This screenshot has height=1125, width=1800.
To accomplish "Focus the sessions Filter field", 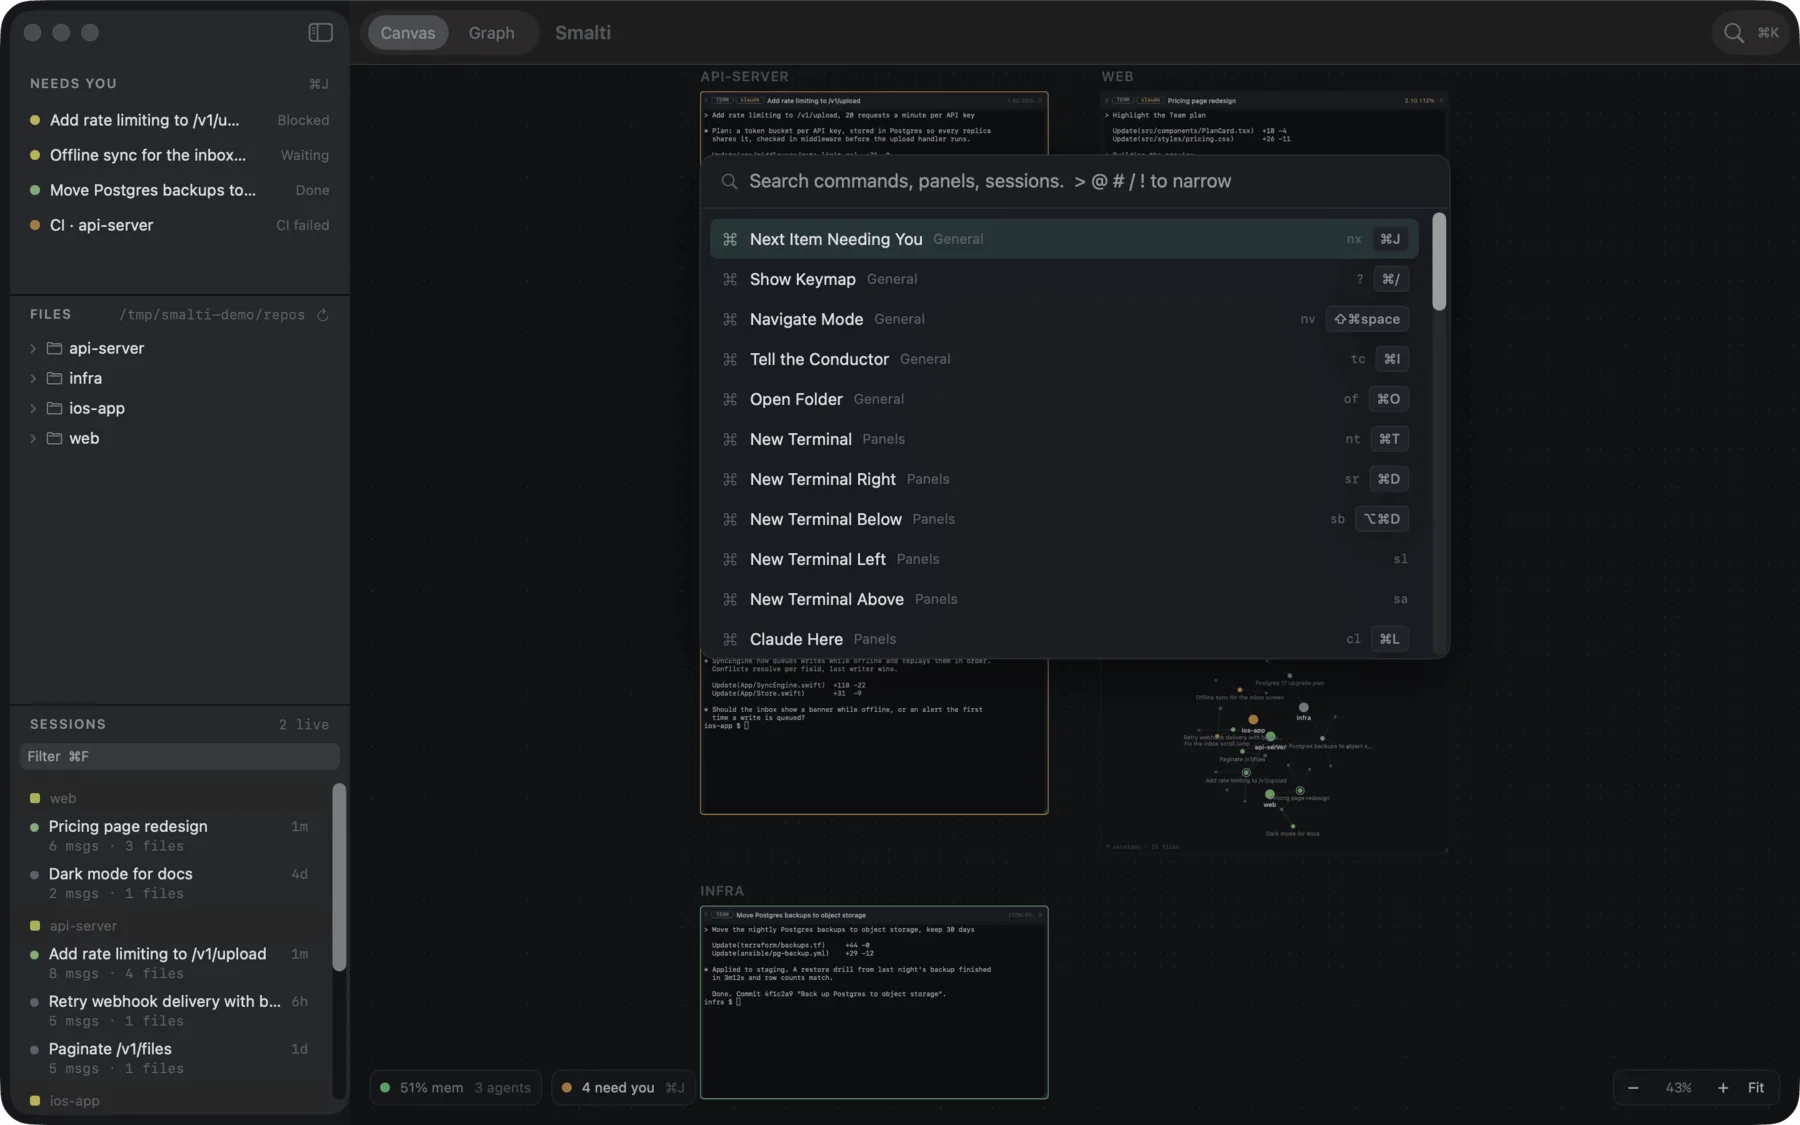I will 180,756.
